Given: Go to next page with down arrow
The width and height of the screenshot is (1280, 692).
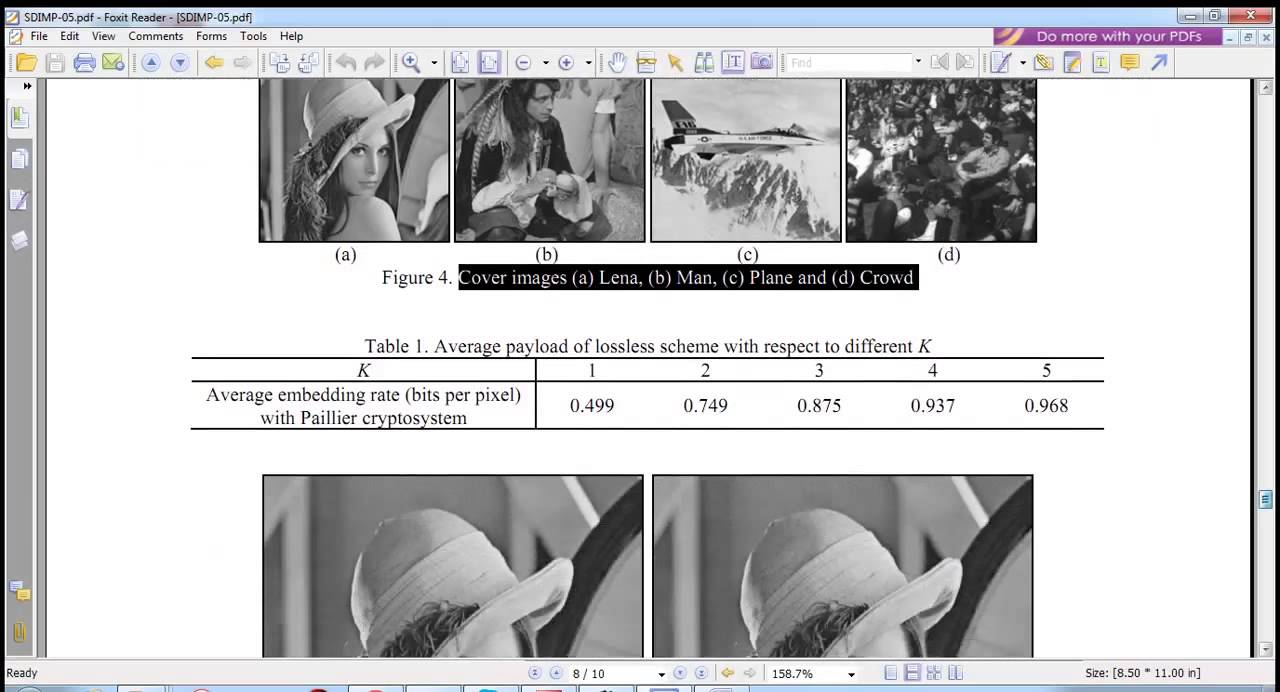Looking at the screenshot, I should (x=180, y=63).
